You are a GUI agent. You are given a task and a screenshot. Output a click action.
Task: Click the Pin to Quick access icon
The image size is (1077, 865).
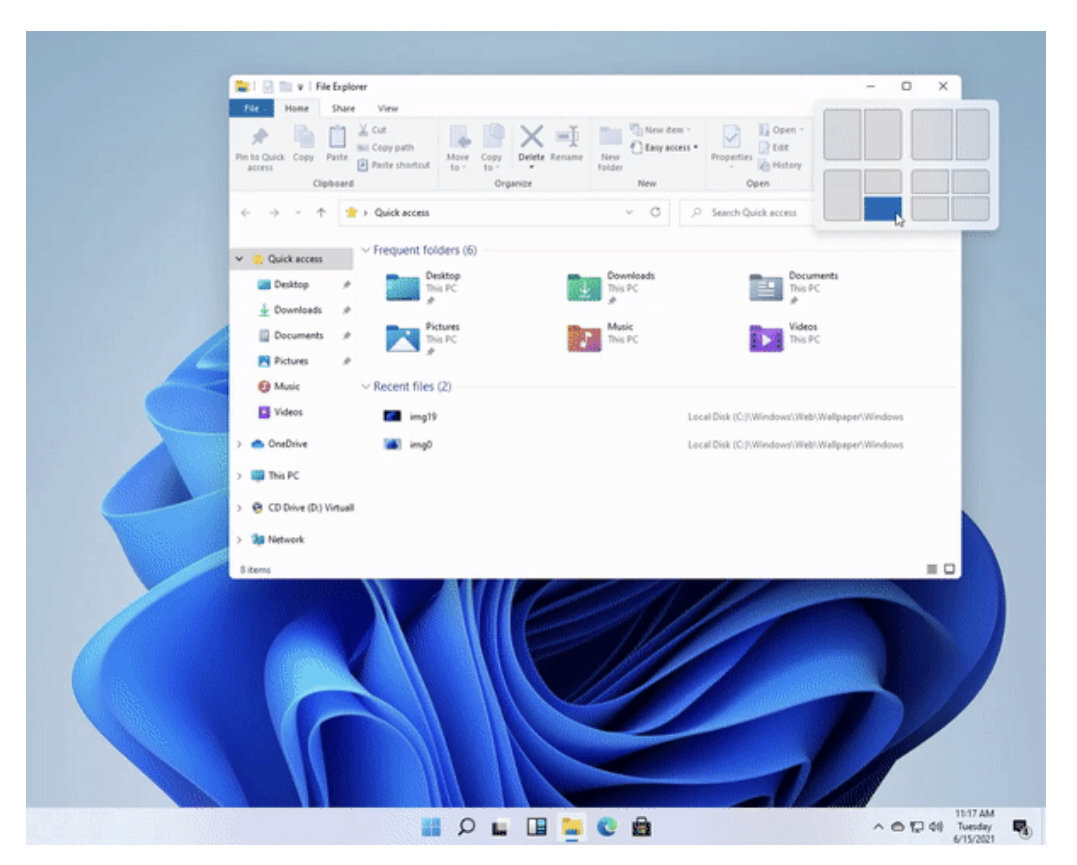tap(260, 137)
